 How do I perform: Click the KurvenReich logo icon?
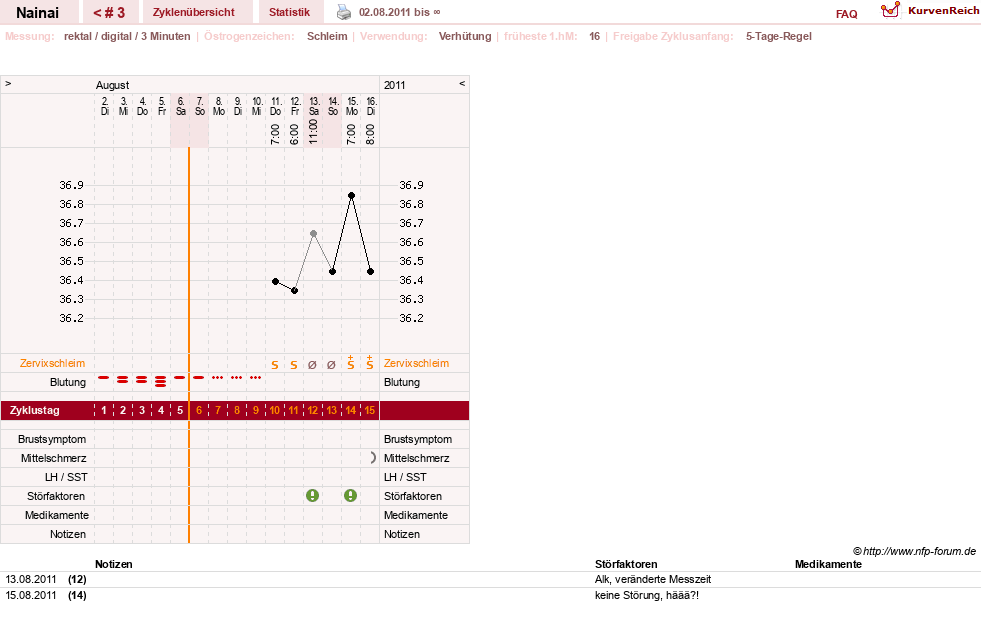(890, 10)
